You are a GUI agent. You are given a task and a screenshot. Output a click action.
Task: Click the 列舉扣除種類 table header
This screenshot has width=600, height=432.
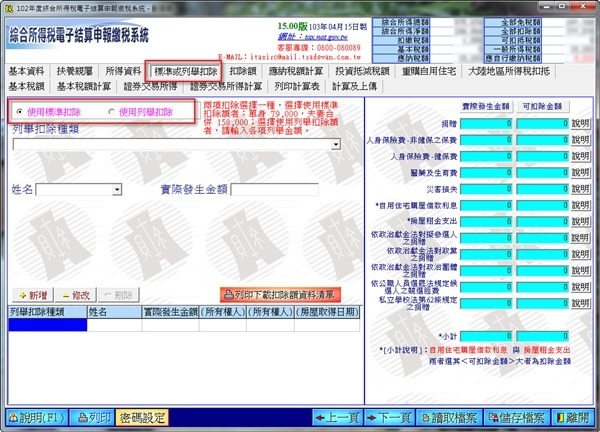(x=48, y=312)
